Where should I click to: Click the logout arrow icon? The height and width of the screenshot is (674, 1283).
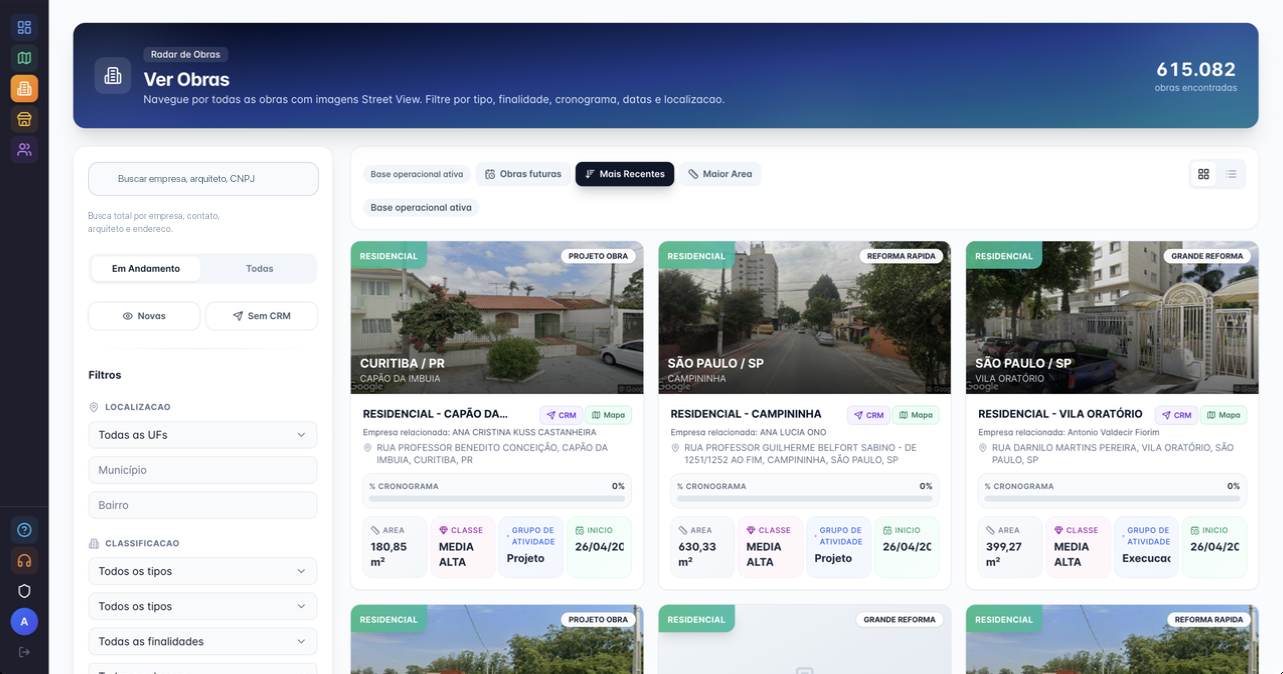pos(24,652)
